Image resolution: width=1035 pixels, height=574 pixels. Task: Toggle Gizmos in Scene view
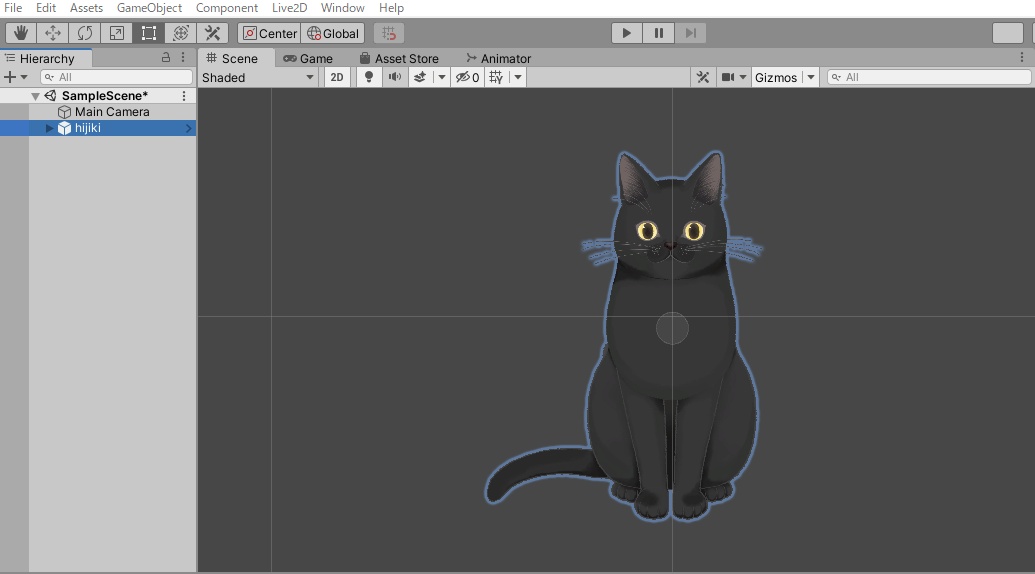click(776, 78)
